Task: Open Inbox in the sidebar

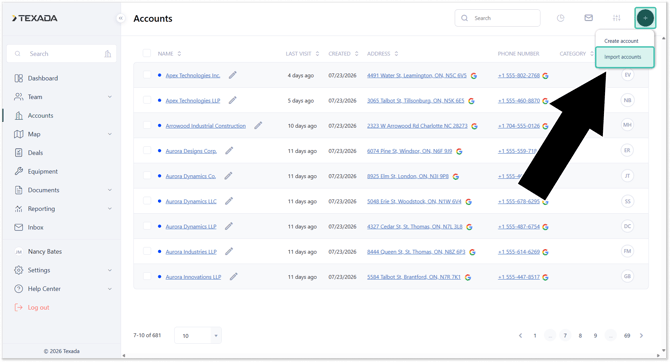Action: click(35, 227)
